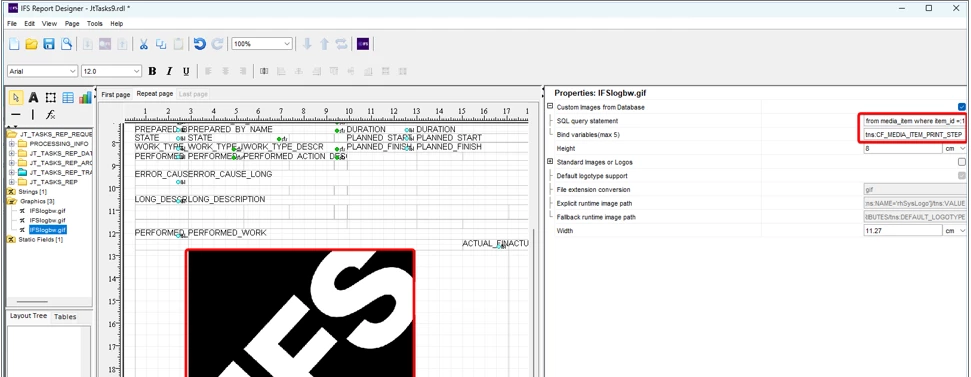This screenshot has height=377, width=971.
Task: Click the Width value 11.27 field
Action: point(903,230)
